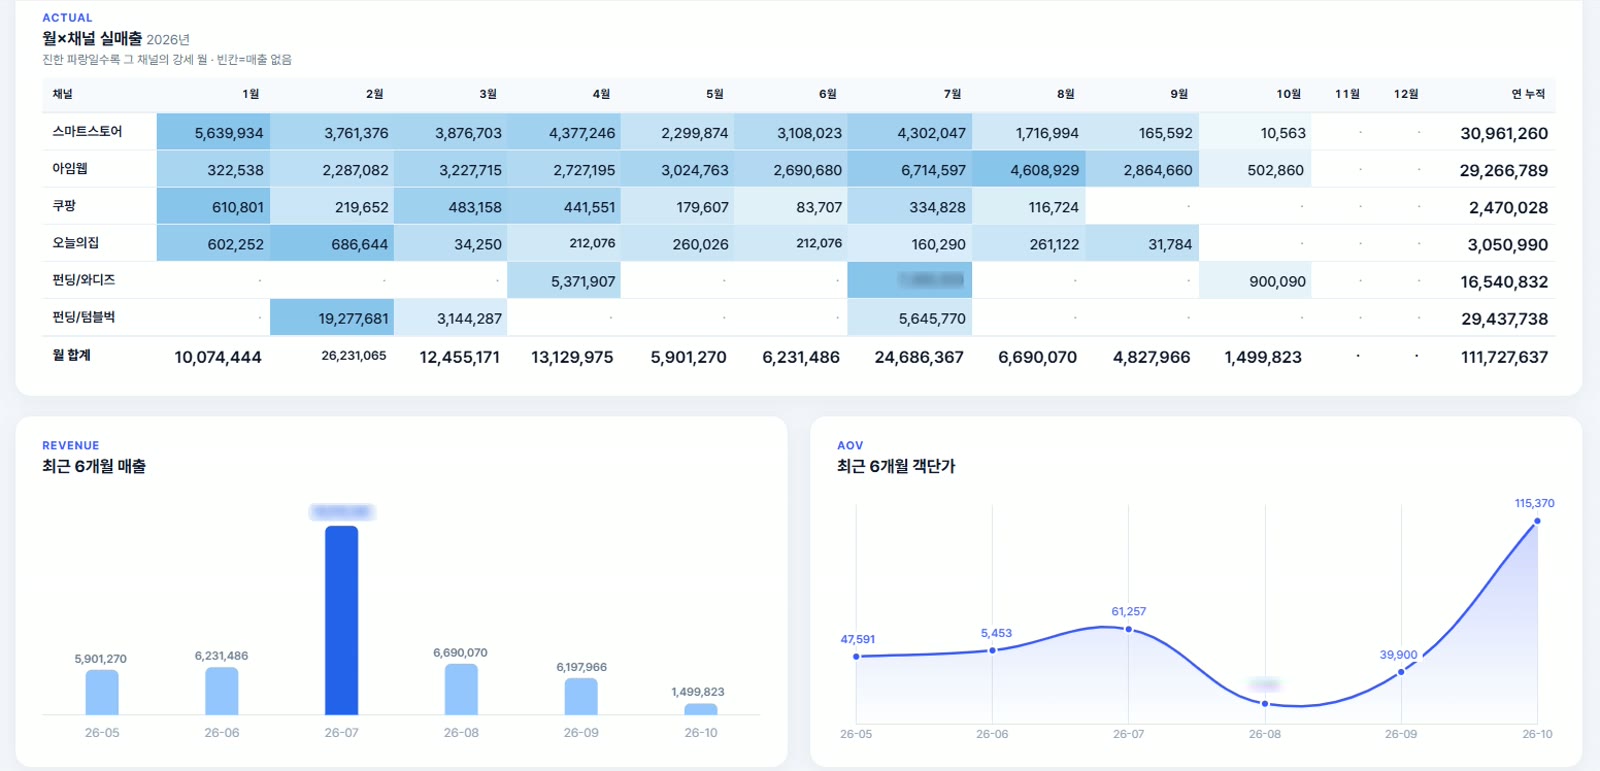Screen dimensions: 1600x771
Task: Select the 26-09 revenue bar
Action: [581, 697]
